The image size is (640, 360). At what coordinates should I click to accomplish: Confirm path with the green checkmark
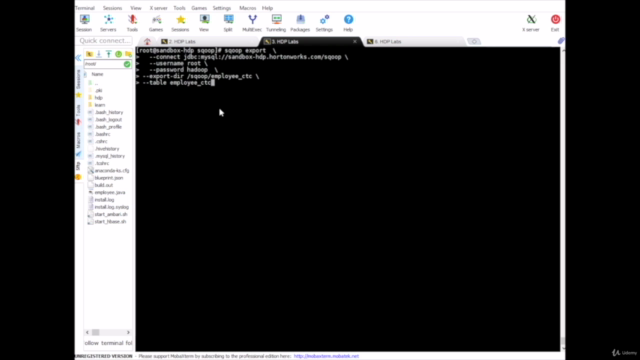pyautogui.click(x=127, y=64)
